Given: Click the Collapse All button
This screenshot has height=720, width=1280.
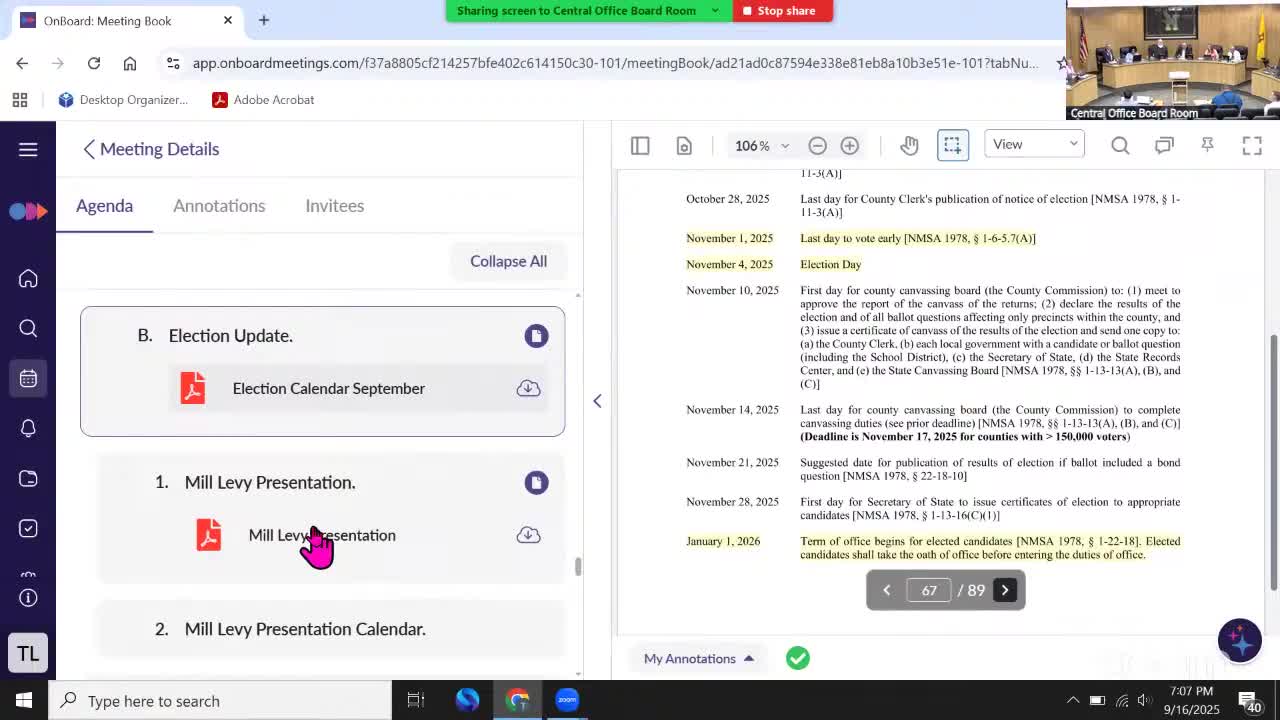Looking at the screenshot, I should coord(508,261).
